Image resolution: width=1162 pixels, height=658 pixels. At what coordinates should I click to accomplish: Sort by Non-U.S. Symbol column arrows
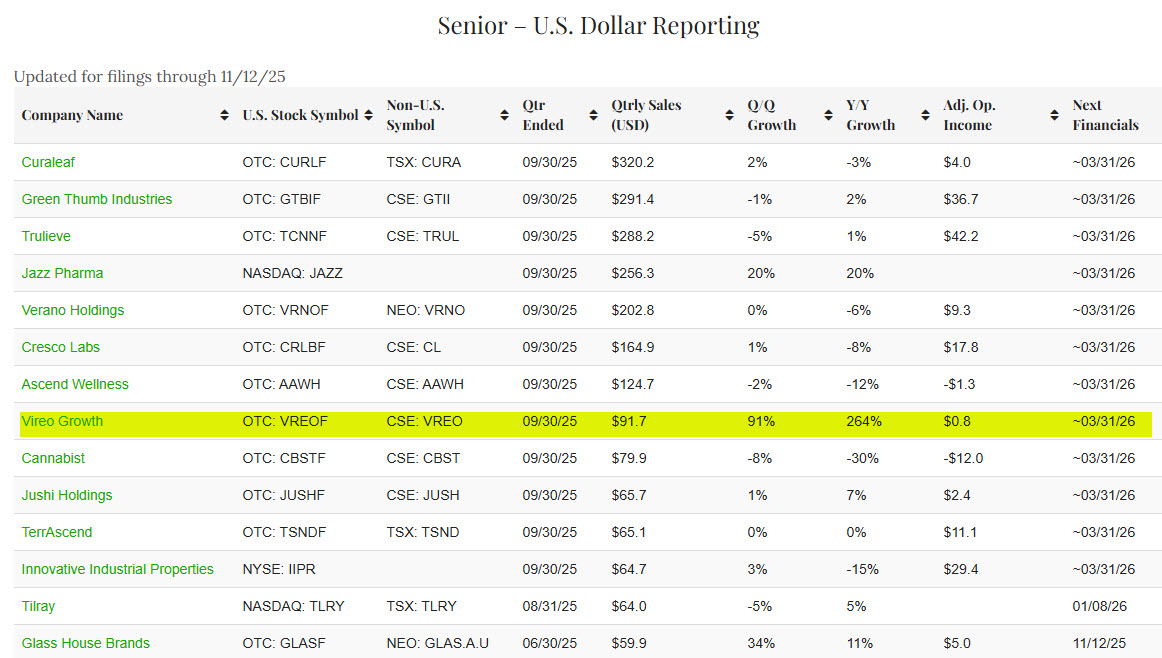click(504, 116)
